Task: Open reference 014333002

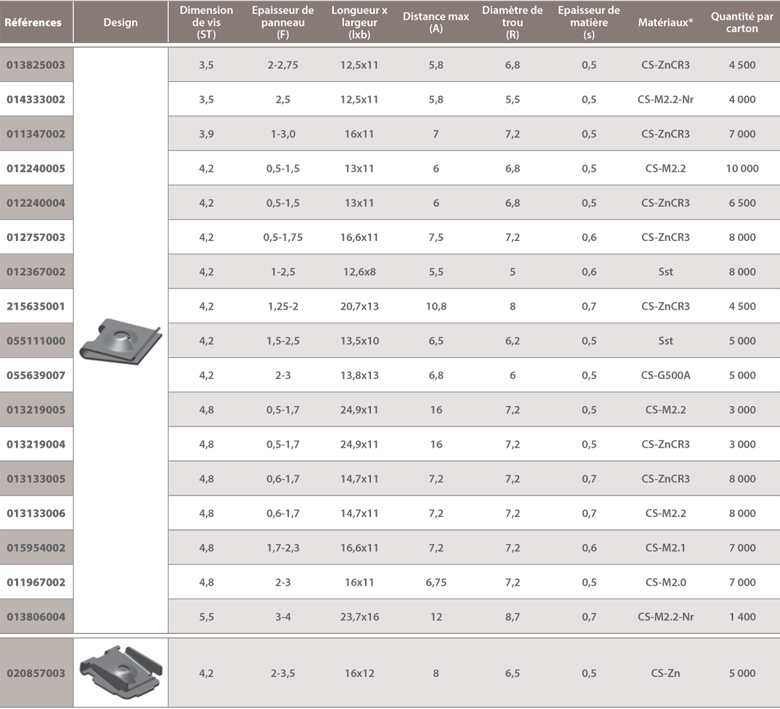Action: (x=36, y=100)
